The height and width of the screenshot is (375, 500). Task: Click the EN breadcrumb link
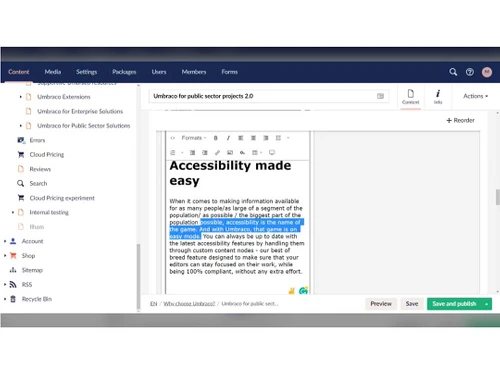click(x=153, y=304)
